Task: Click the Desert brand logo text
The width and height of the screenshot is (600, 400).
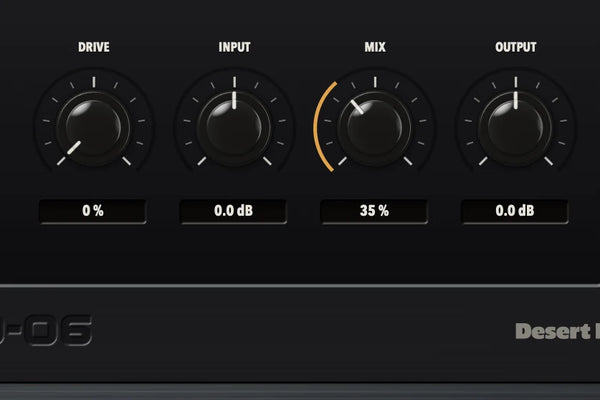Action: pos(558,331)
